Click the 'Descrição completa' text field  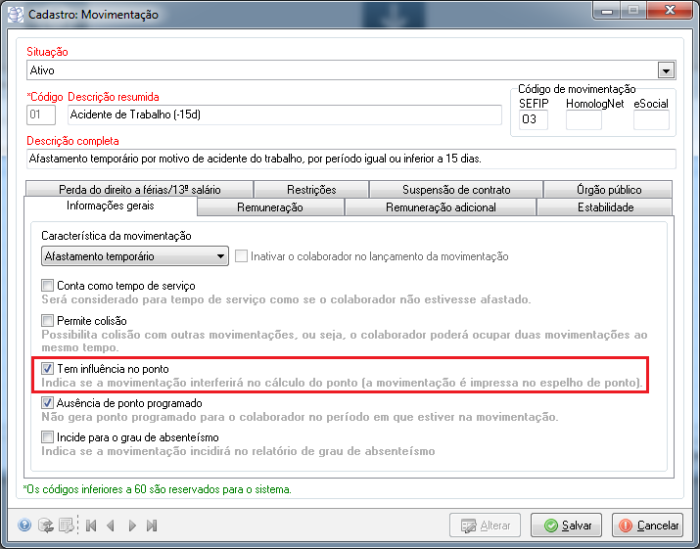click(x=350, y=158)
